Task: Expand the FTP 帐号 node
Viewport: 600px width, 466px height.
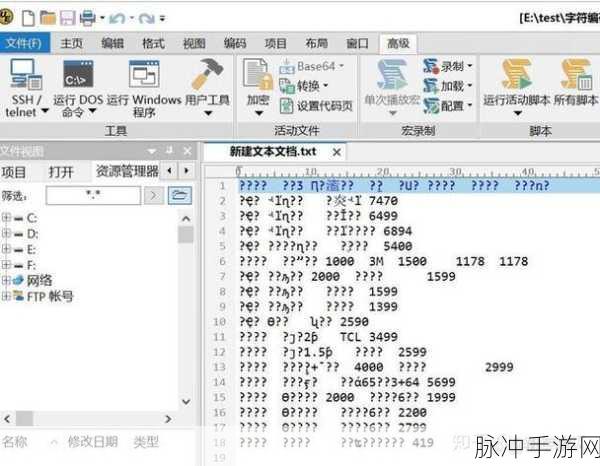Action: [x=6, y=296]
